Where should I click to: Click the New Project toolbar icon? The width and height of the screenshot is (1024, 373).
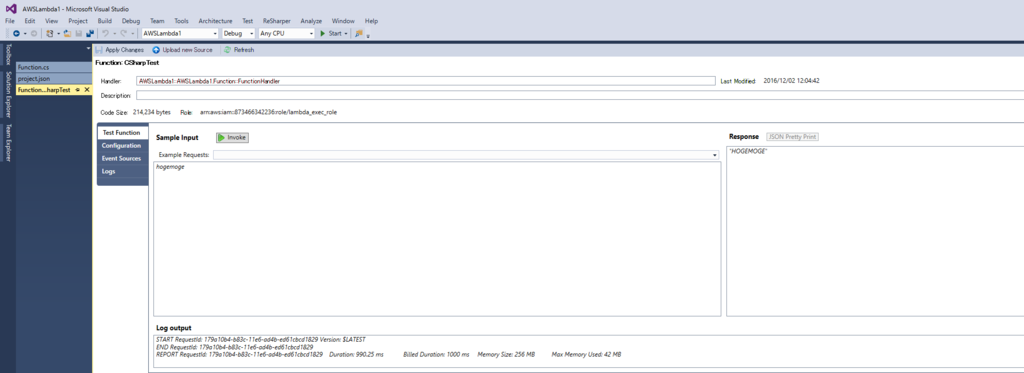click(50, 33)
